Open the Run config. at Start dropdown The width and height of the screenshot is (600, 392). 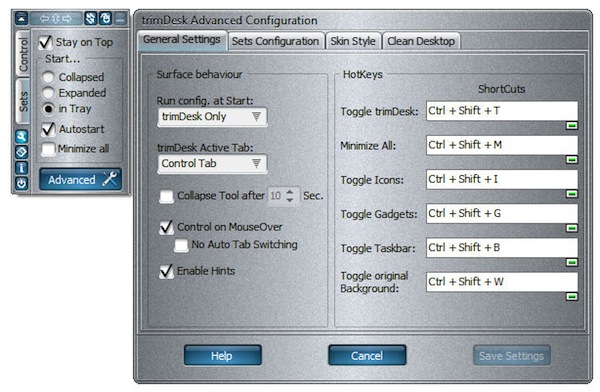point(212,117)
